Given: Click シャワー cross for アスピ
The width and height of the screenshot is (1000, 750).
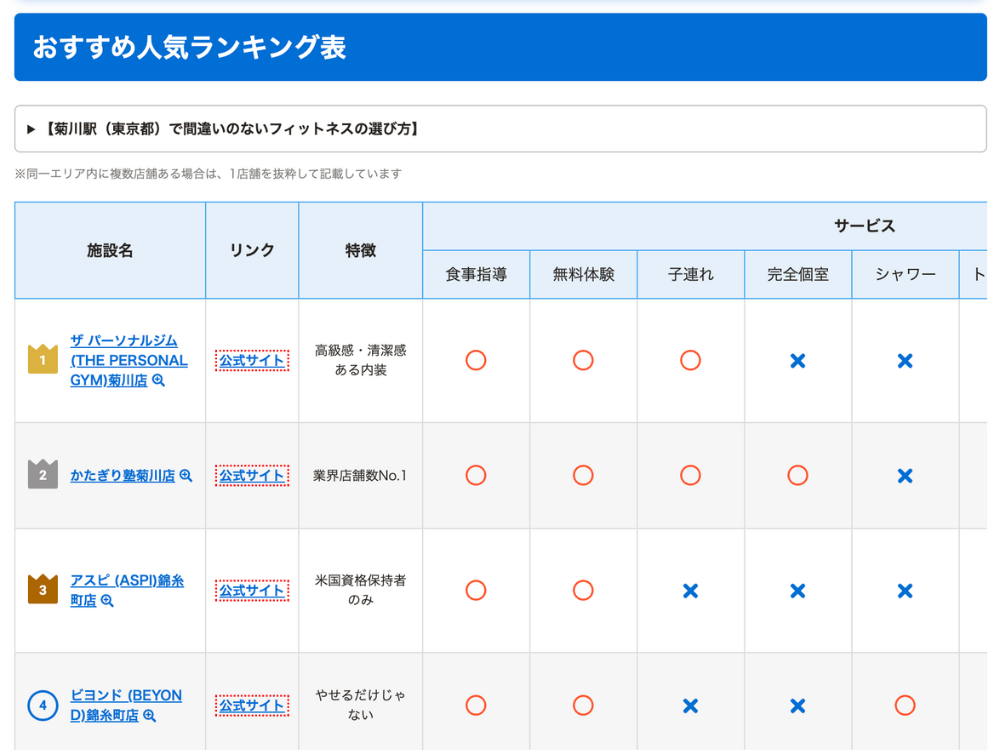Looking at the screenshot, I should [x=904, y=591].
